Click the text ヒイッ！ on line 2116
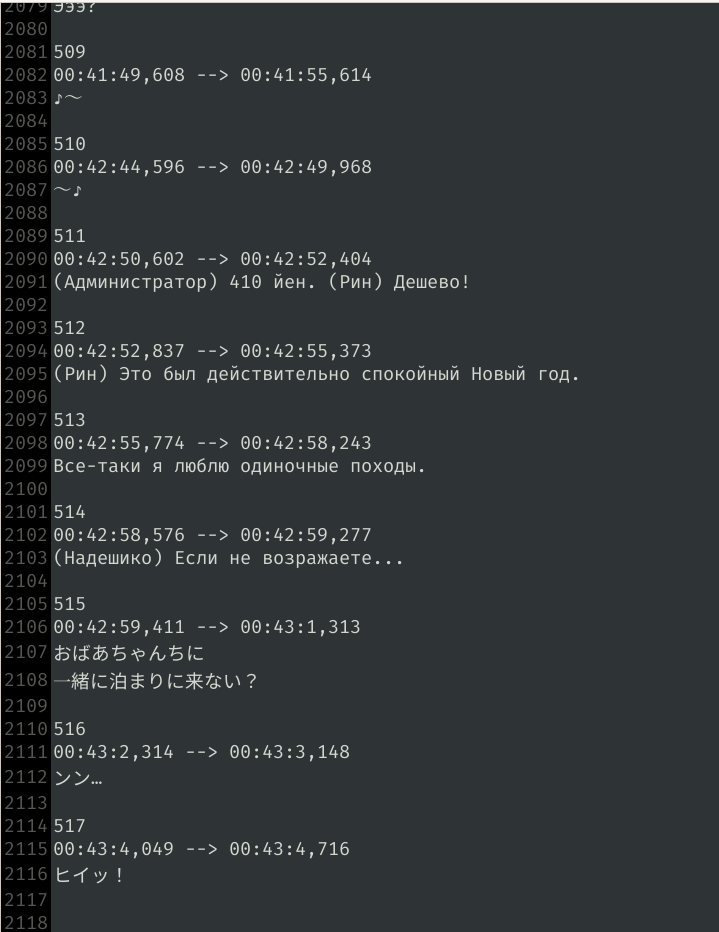 [x=89, y=875]
